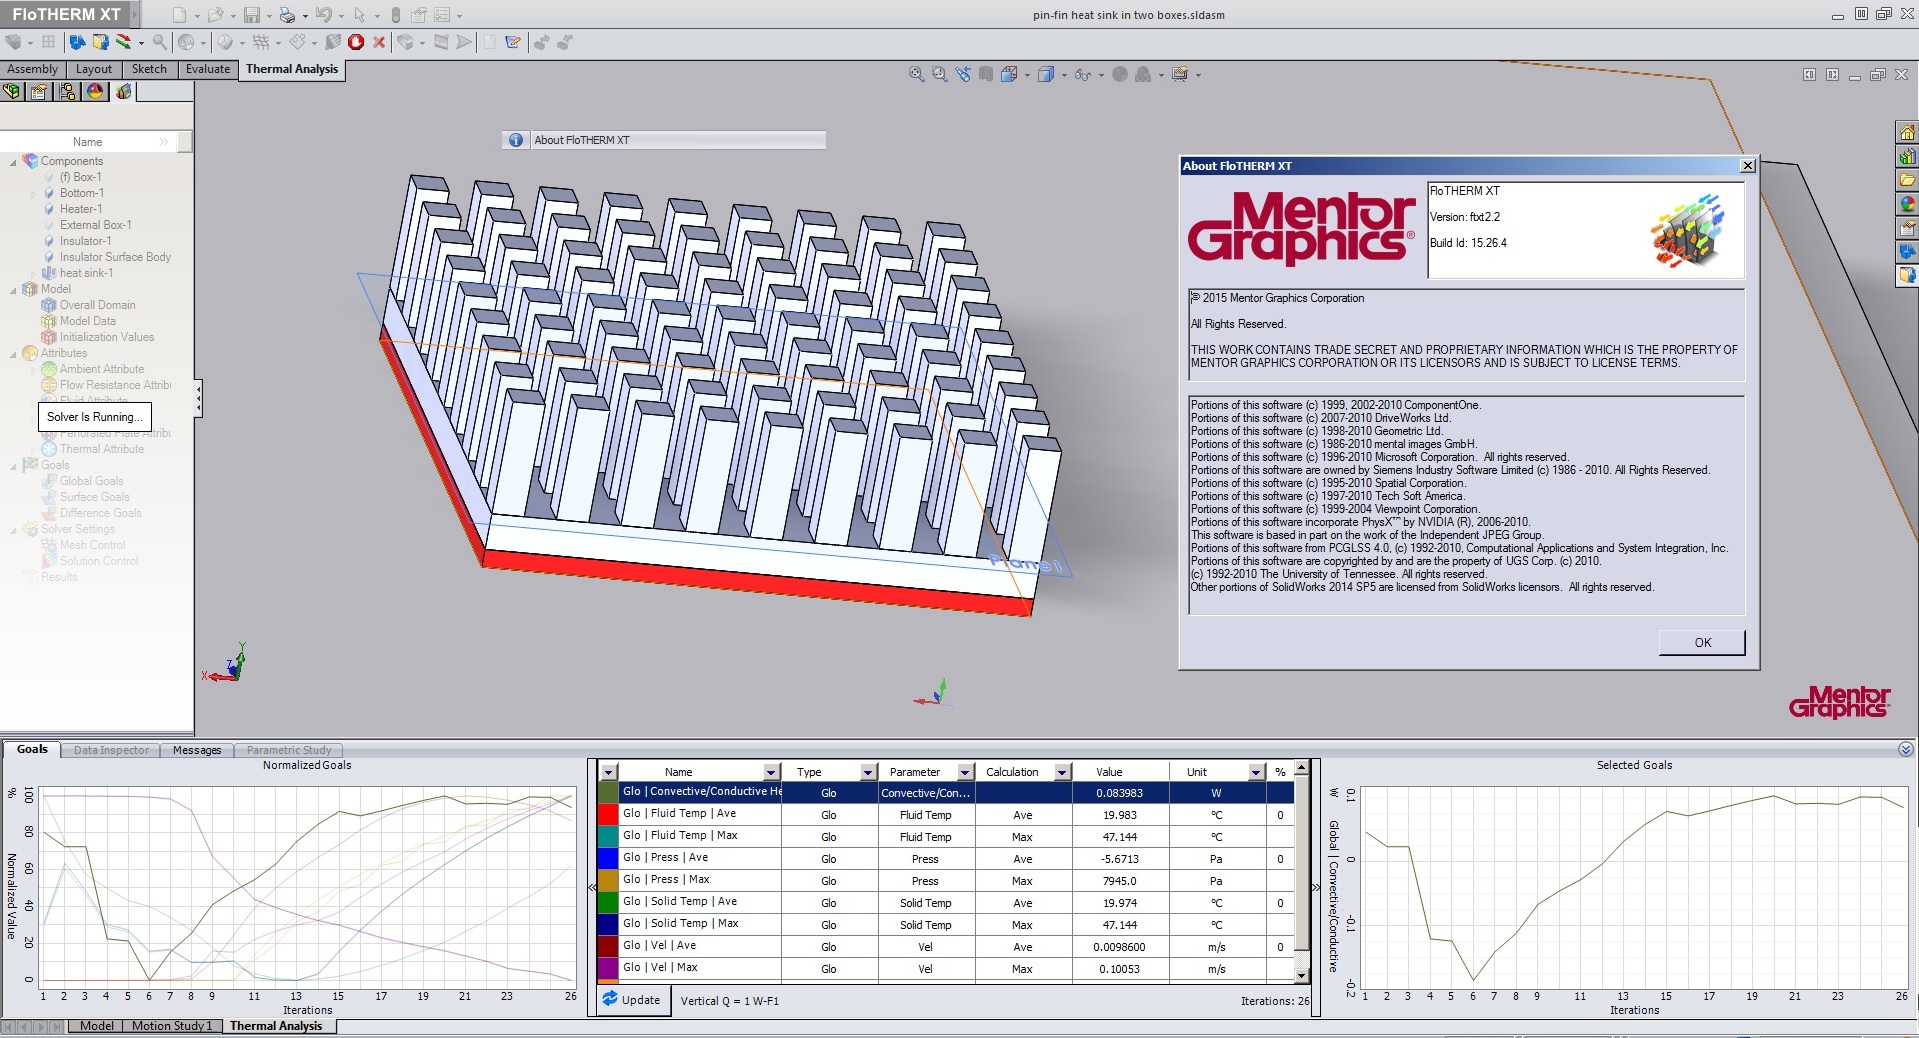Click the Open document folder icon

click(x=214, y=15)
